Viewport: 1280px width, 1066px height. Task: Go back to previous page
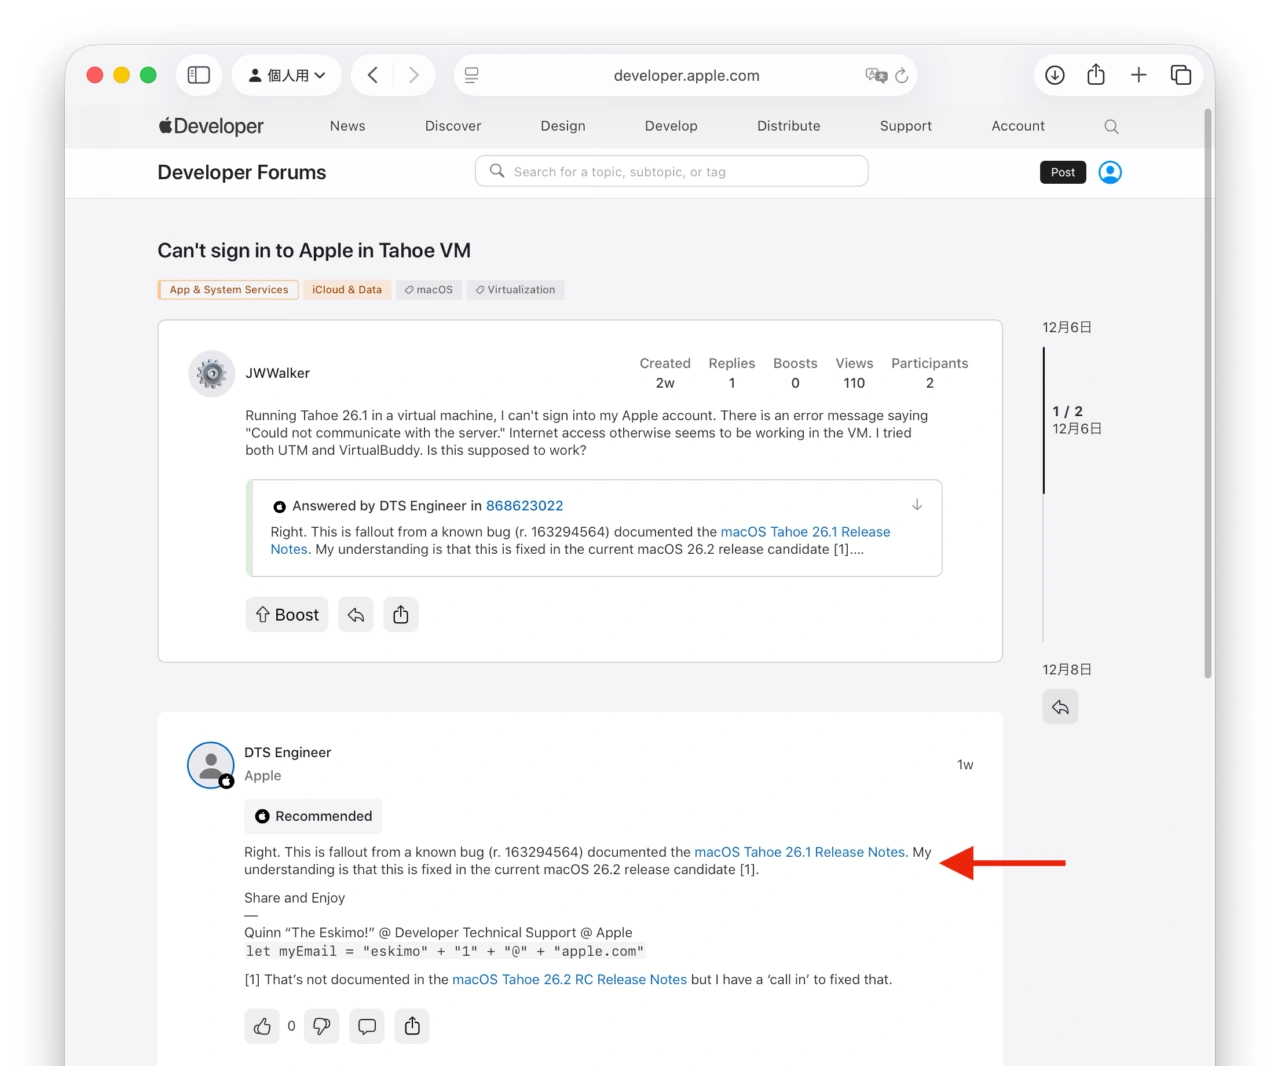tap(373, 75)
